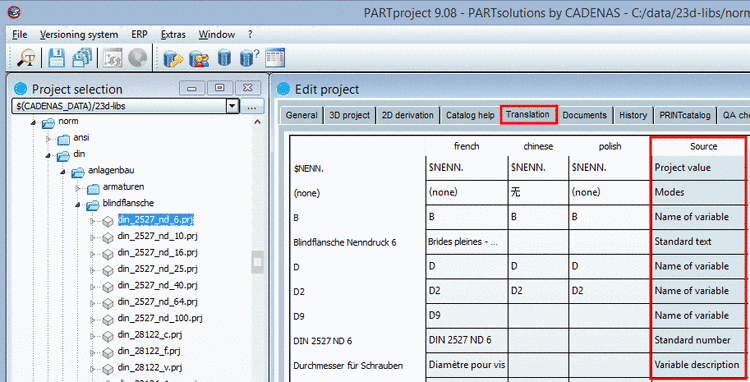Expand the din_2527_nd_6.prj node
750x382 pixels.
point(93,221)
